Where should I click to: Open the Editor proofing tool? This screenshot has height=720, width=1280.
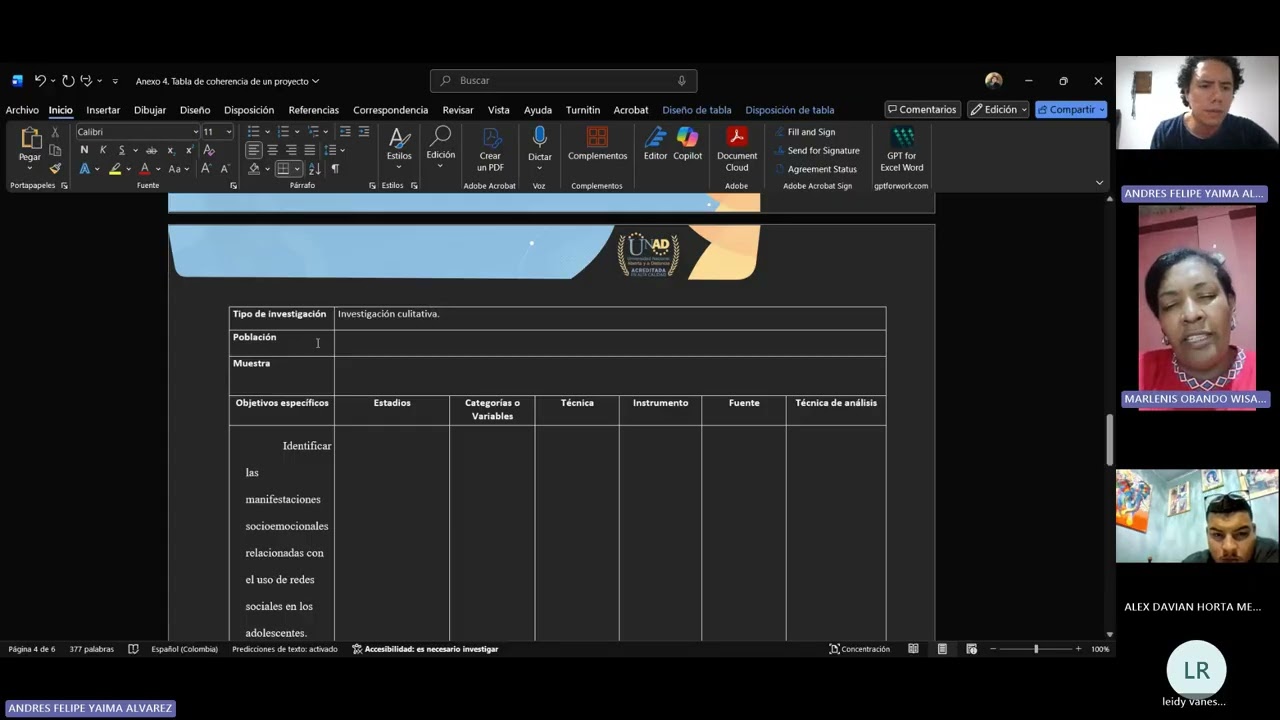tap(655, 144)
